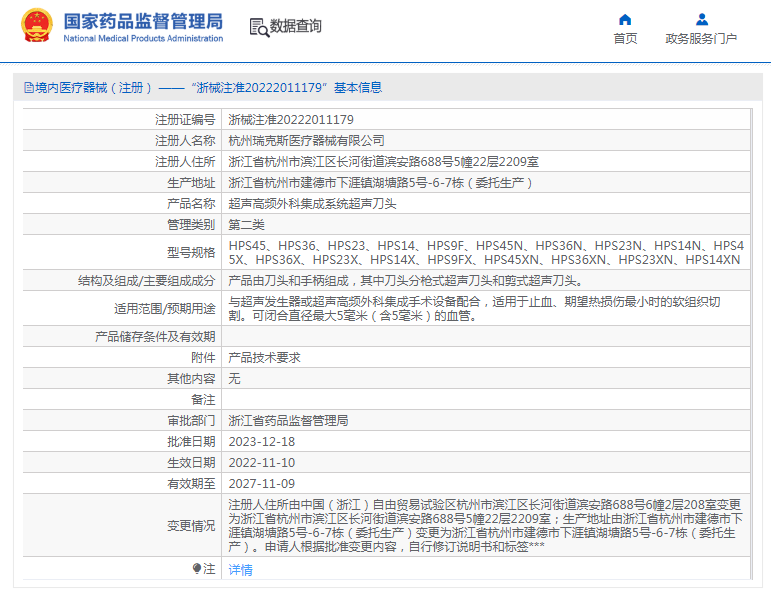Click the 产品名称 label

point(191,204)
